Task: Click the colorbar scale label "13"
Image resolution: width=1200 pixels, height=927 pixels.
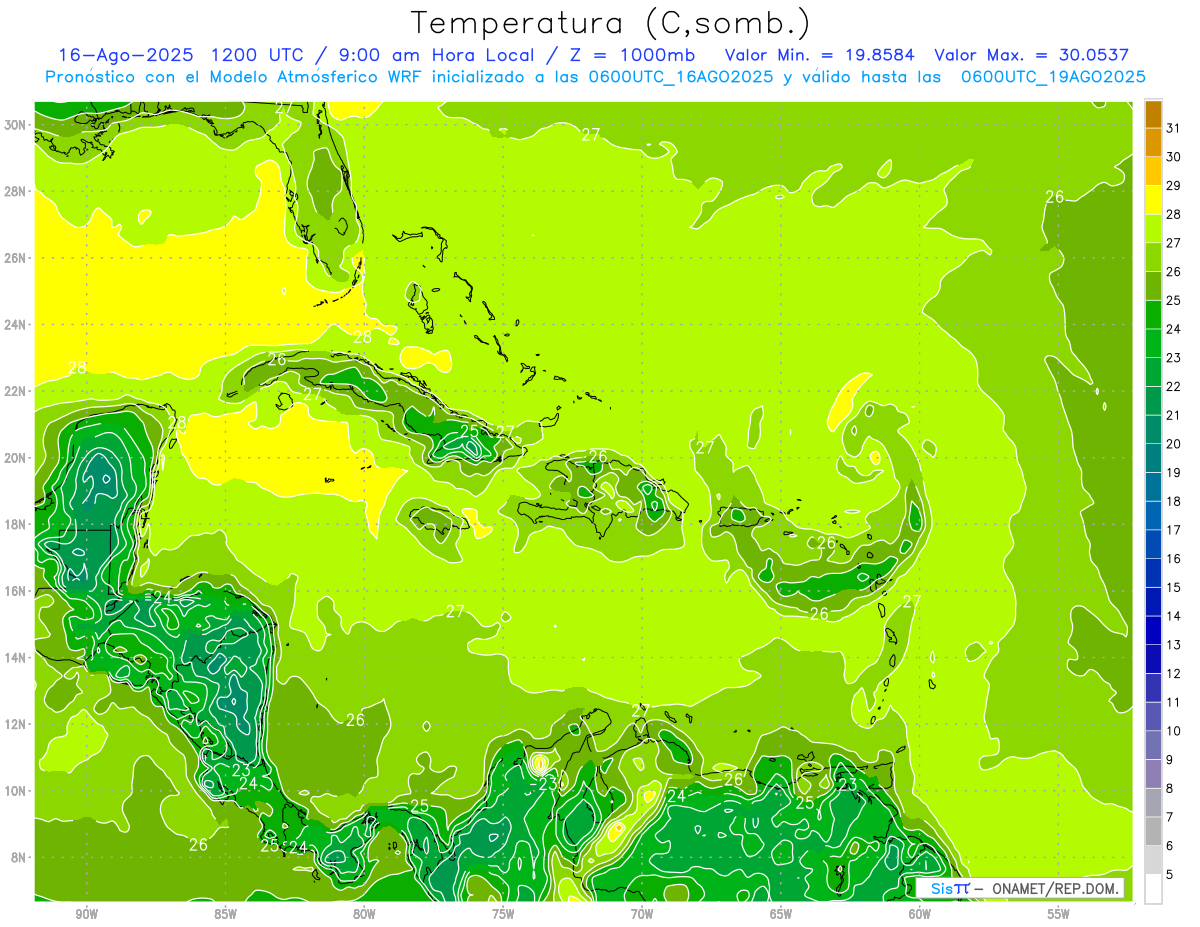Action: [1174, 645]
